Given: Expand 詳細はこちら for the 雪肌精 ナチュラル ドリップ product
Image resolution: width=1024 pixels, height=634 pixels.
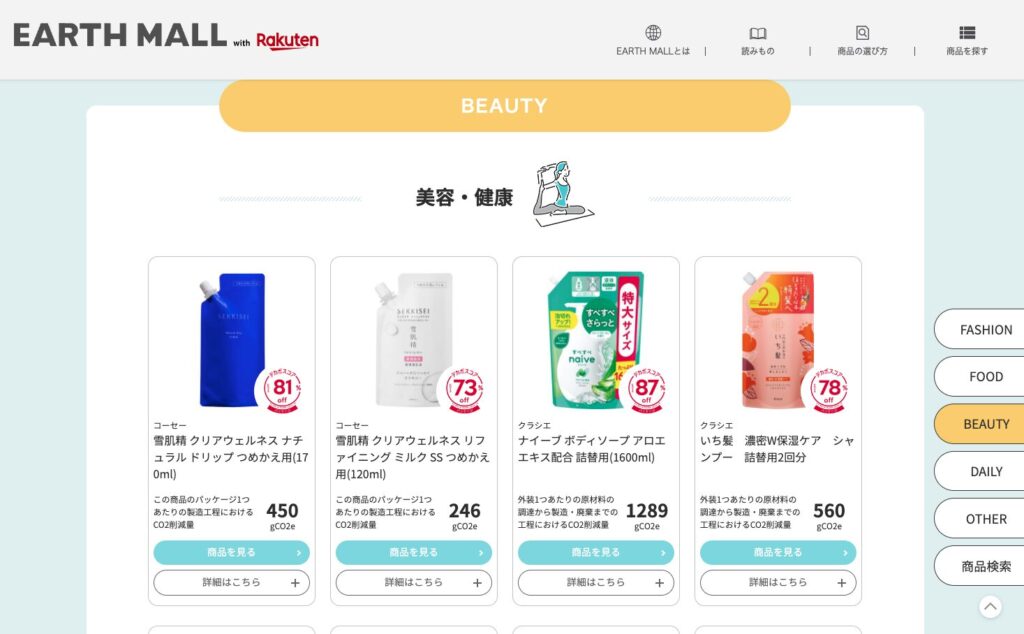Looking at the screenshot, I should point(232,582).
